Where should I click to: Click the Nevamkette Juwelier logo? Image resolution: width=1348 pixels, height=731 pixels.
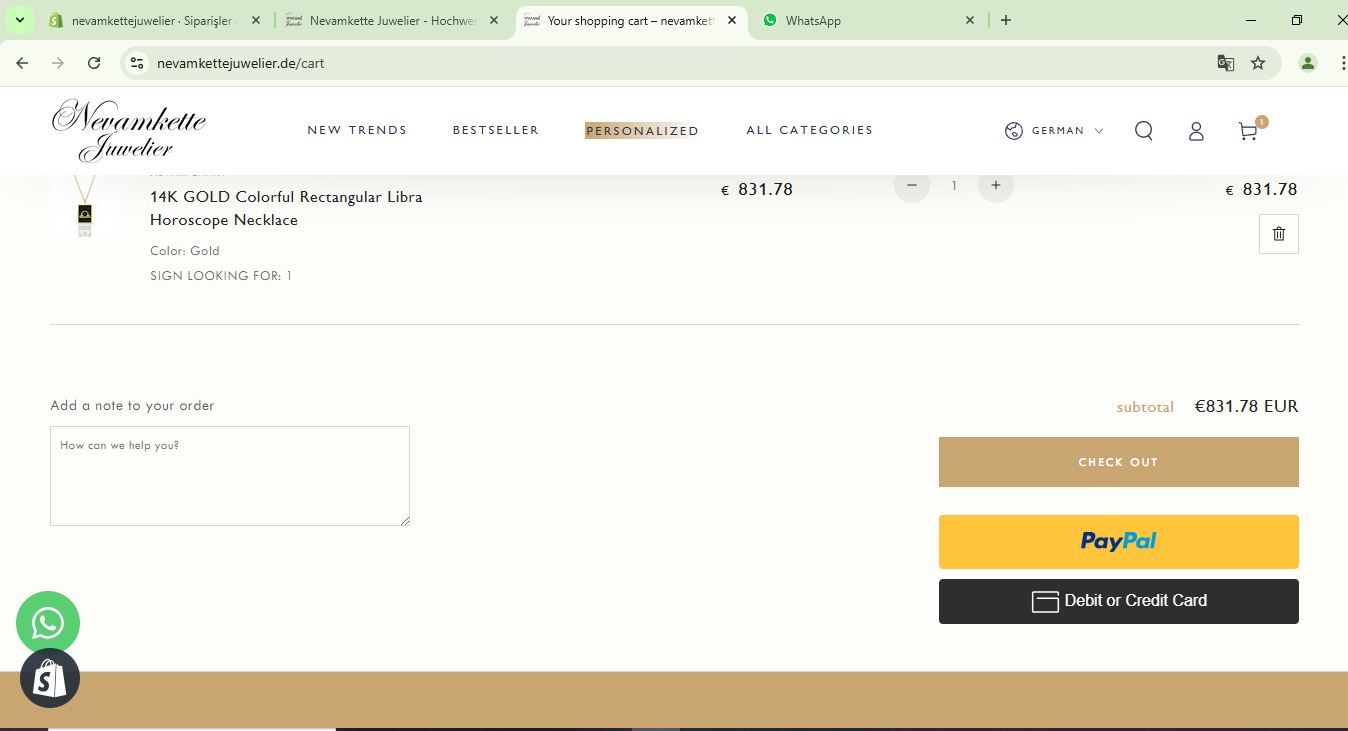tap(128, 130)
